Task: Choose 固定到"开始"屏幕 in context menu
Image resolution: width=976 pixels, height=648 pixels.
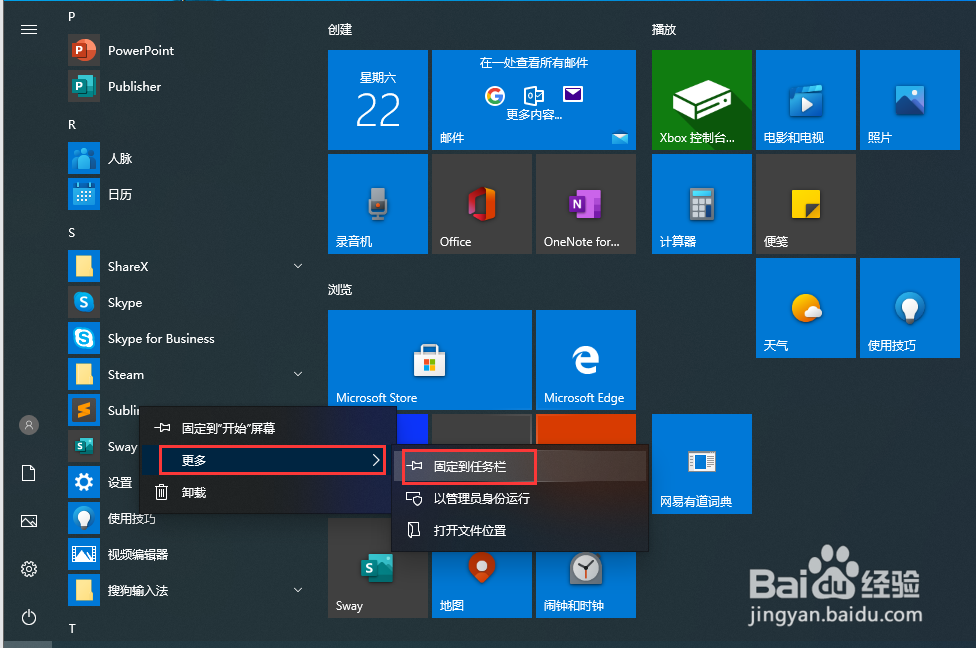Action: coord(268,428)
